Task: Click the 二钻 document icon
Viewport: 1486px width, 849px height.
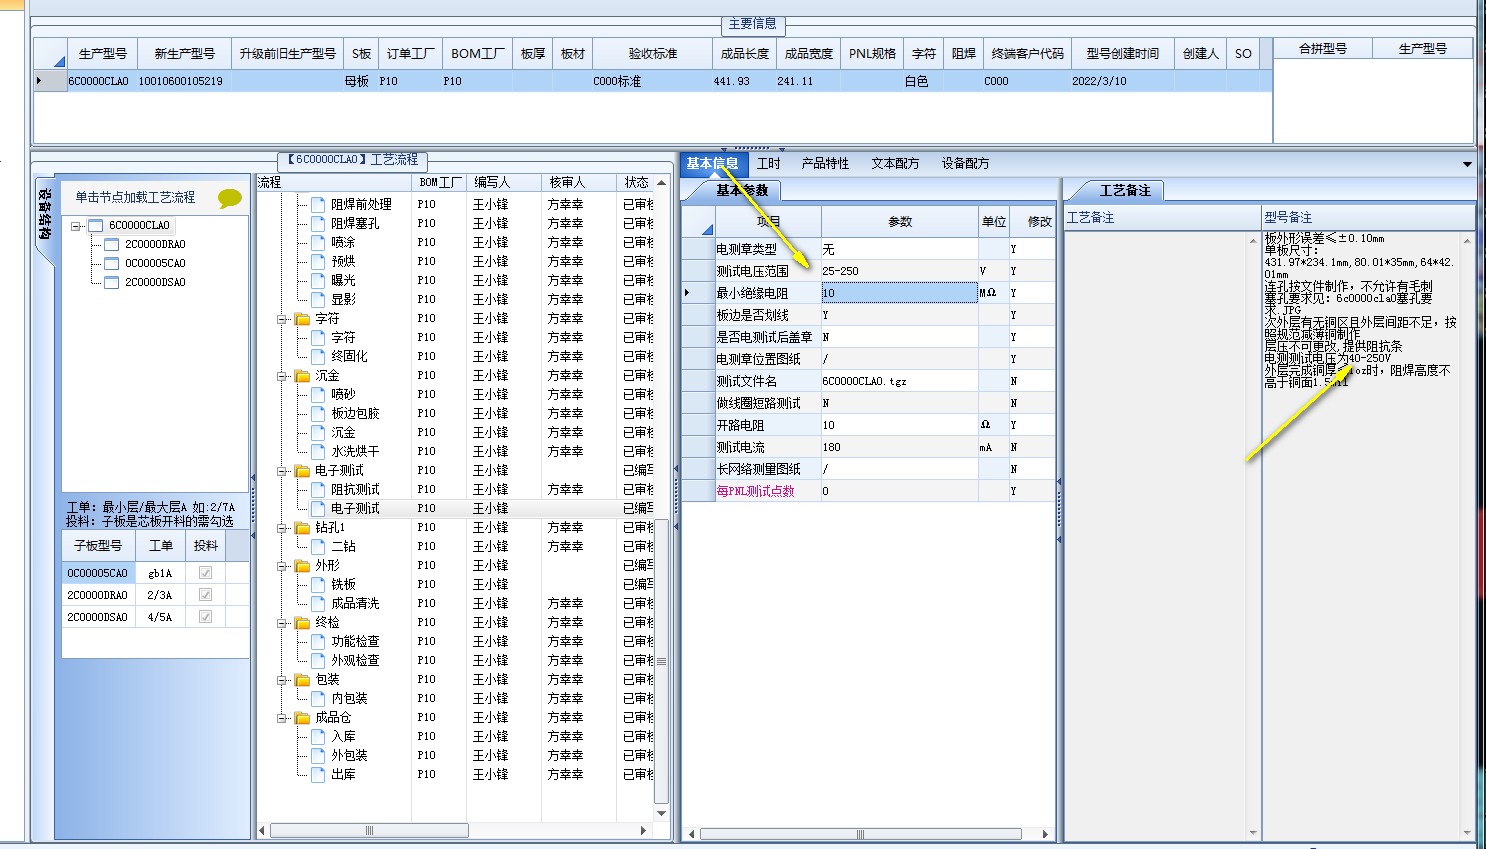Action: tap(318, 546)
